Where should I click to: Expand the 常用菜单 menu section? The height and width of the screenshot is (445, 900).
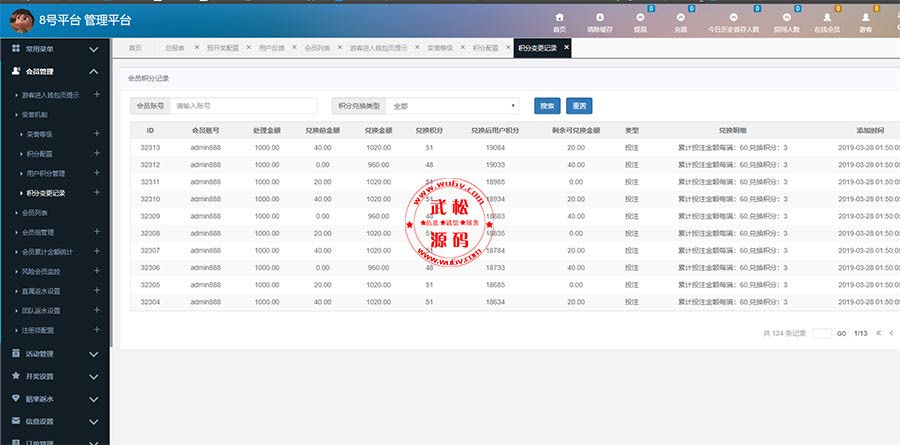click(x=55, y=49)
